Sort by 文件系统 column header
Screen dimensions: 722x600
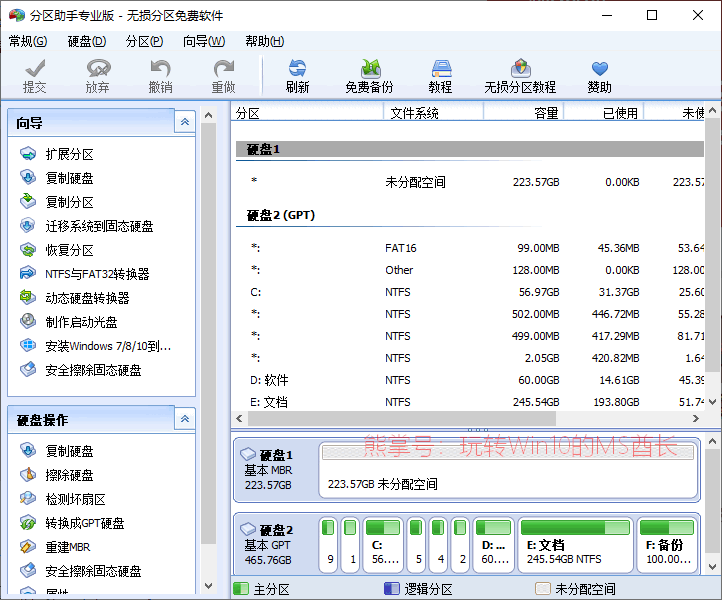click(x=414, y=113)
